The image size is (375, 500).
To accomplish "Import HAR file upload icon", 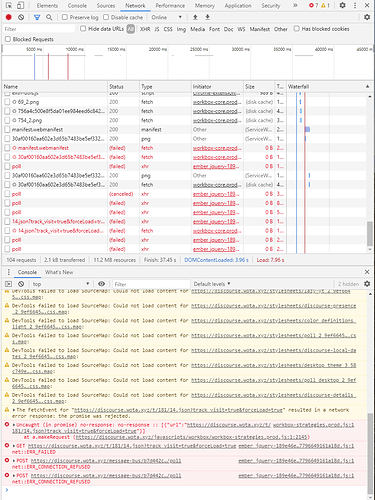I will coord(195,17).
